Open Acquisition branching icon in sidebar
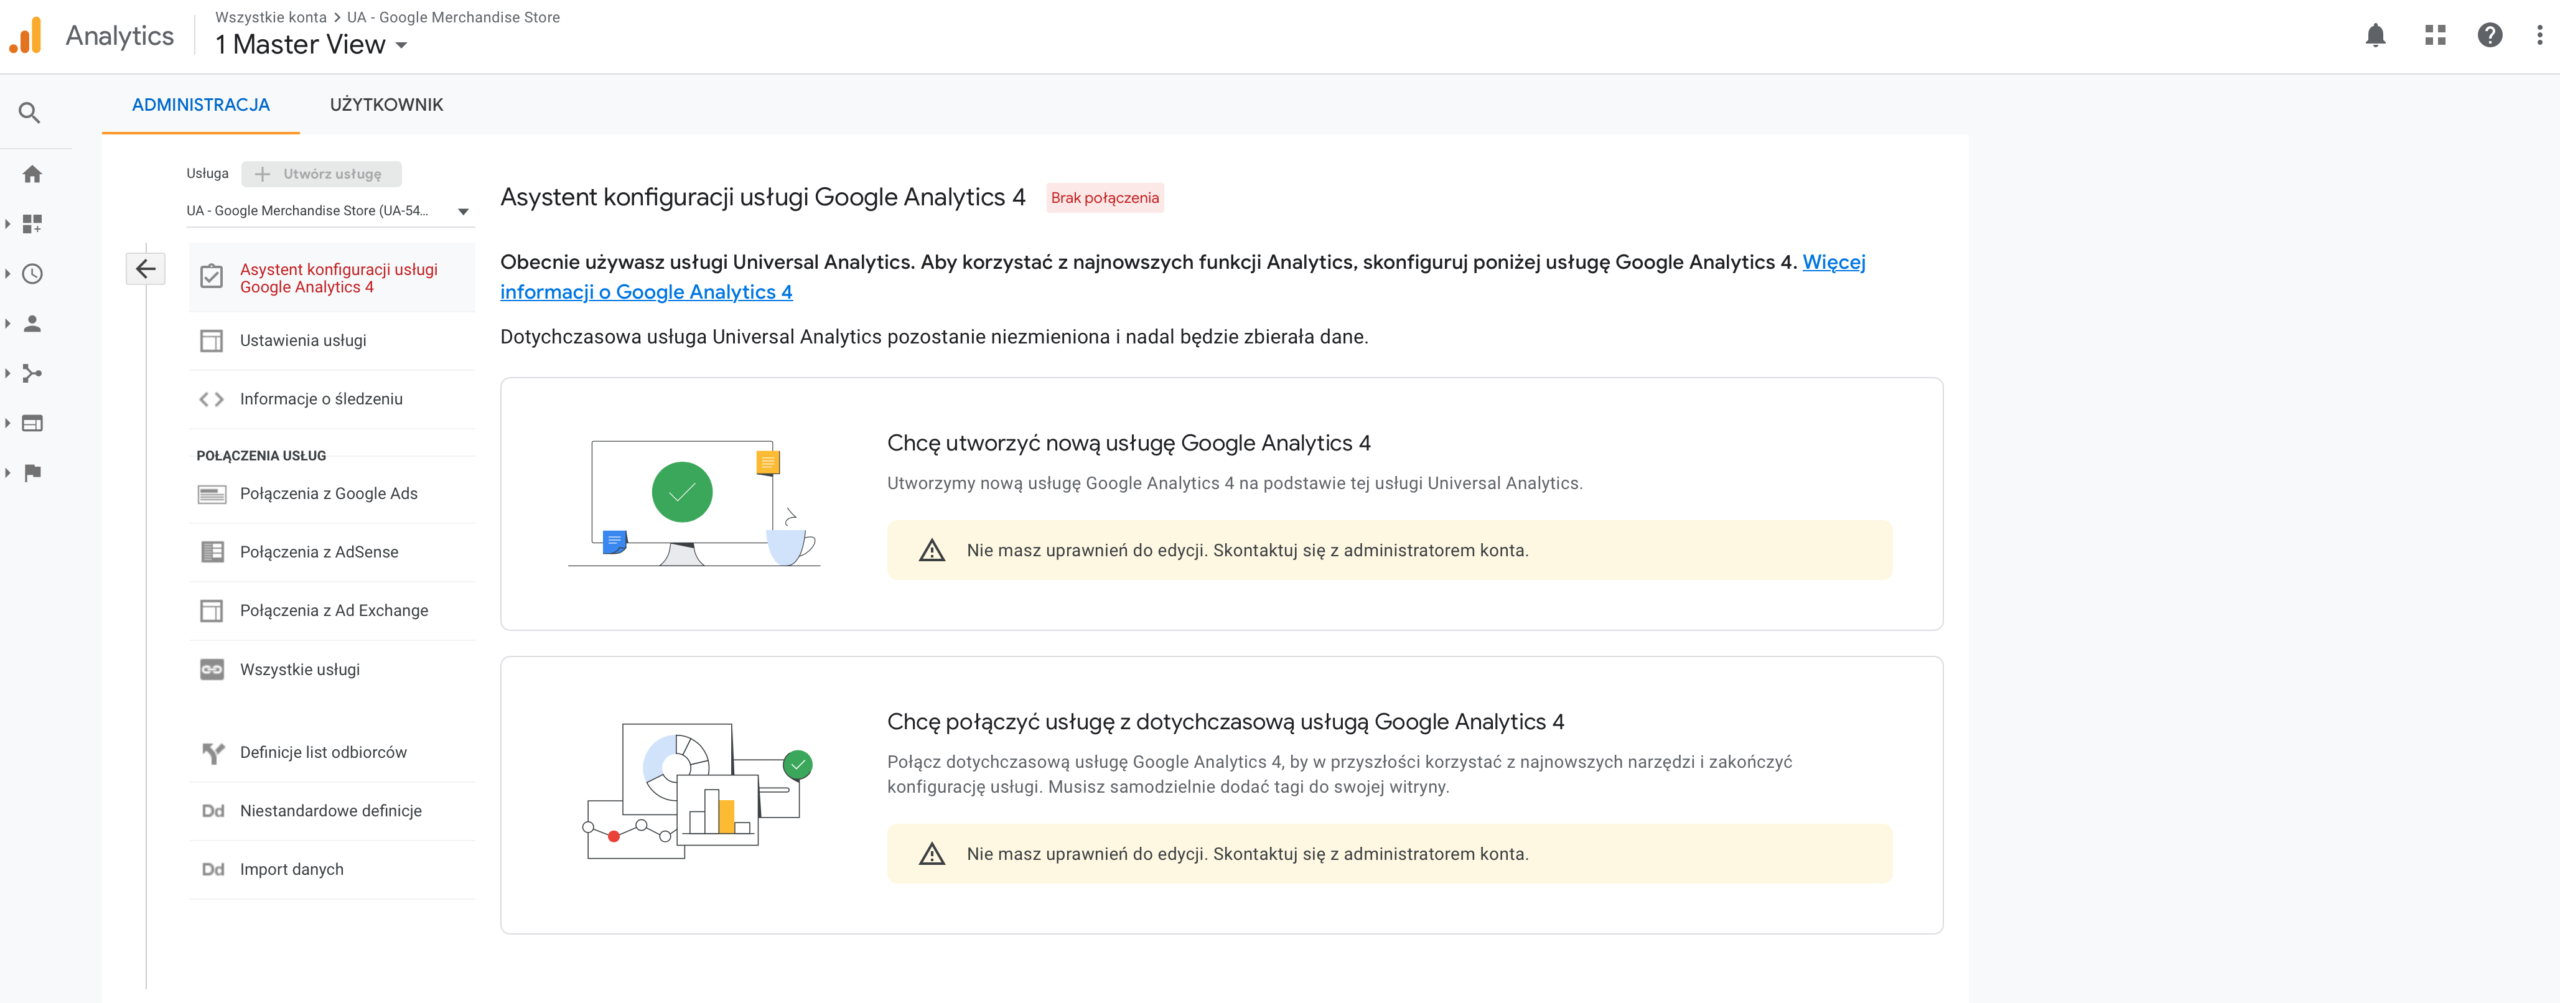This screenshot has height=1003, width=2560. (32, 374)
